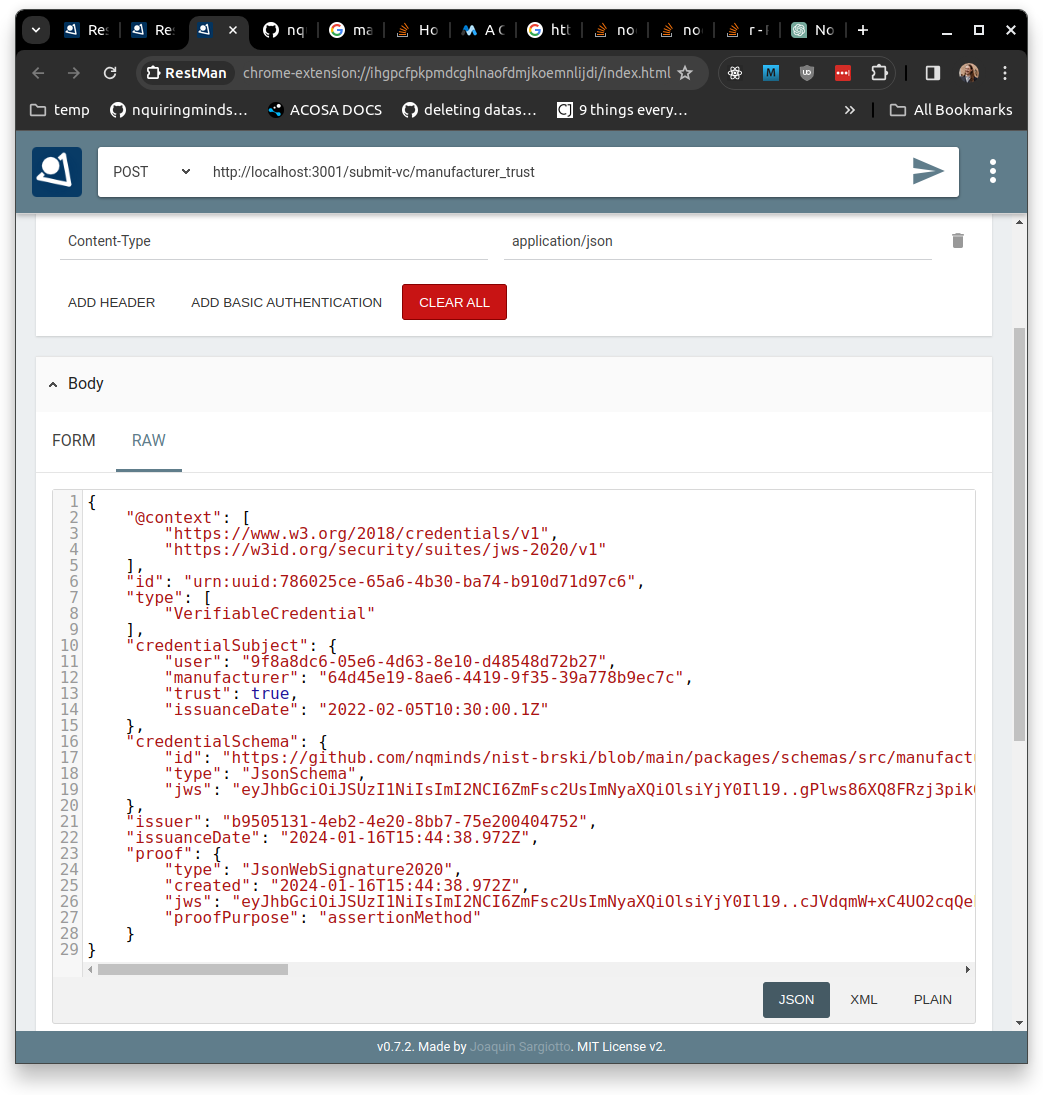Bookmark this page with the star icon
This screenshot has height=1095, width=1043.
pyautogui.click(x=685, y=73)
